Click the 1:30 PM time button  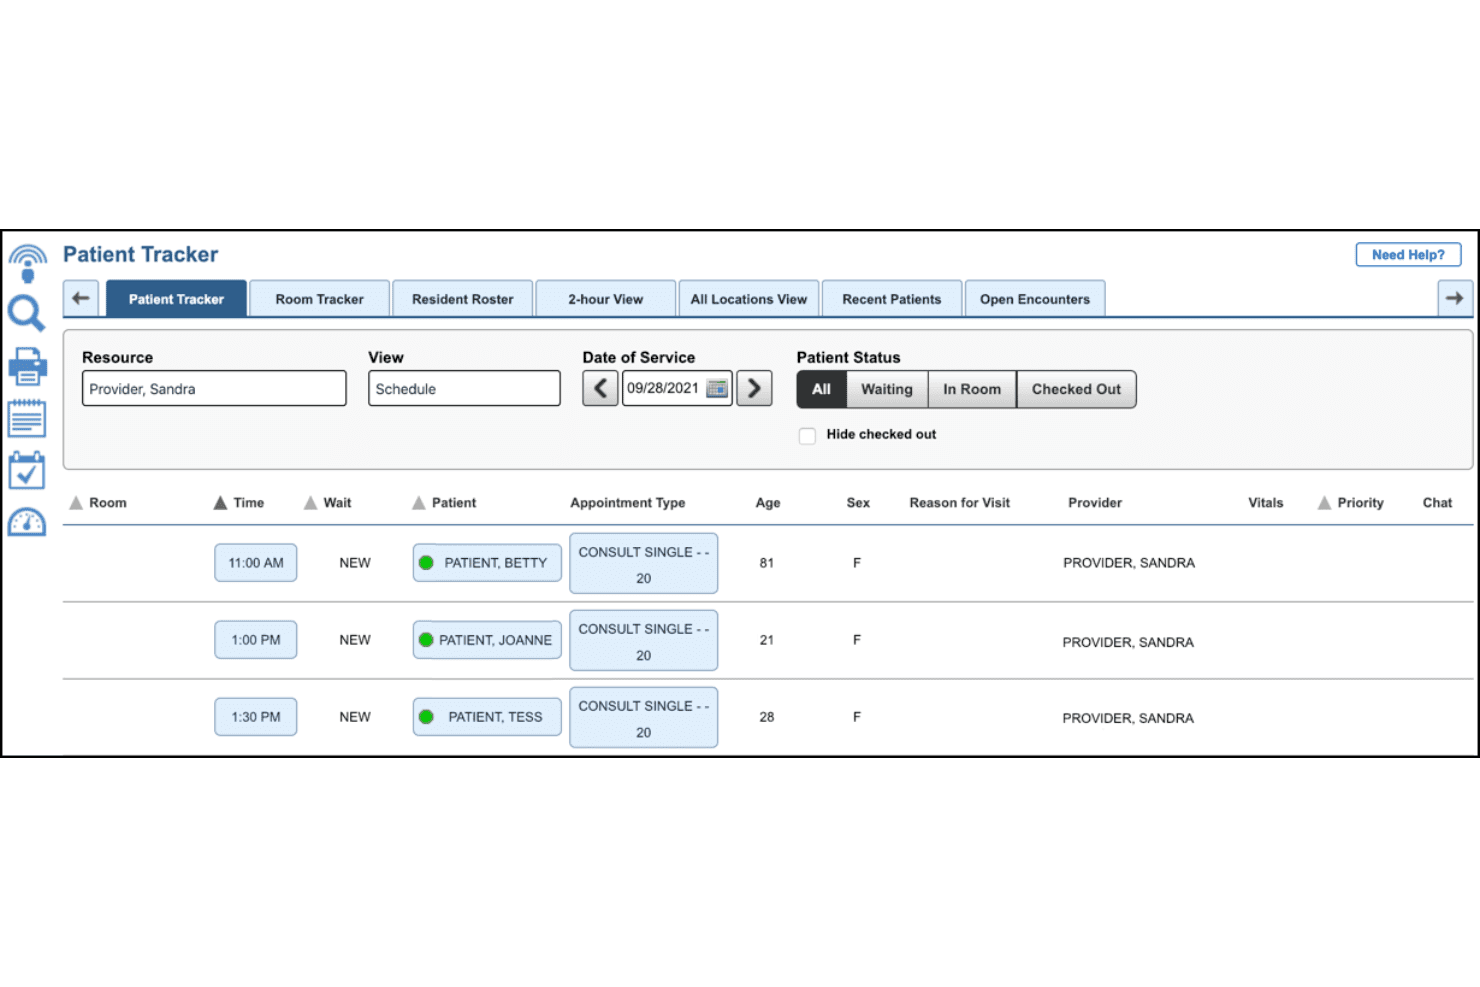click(x=256, y=717)
